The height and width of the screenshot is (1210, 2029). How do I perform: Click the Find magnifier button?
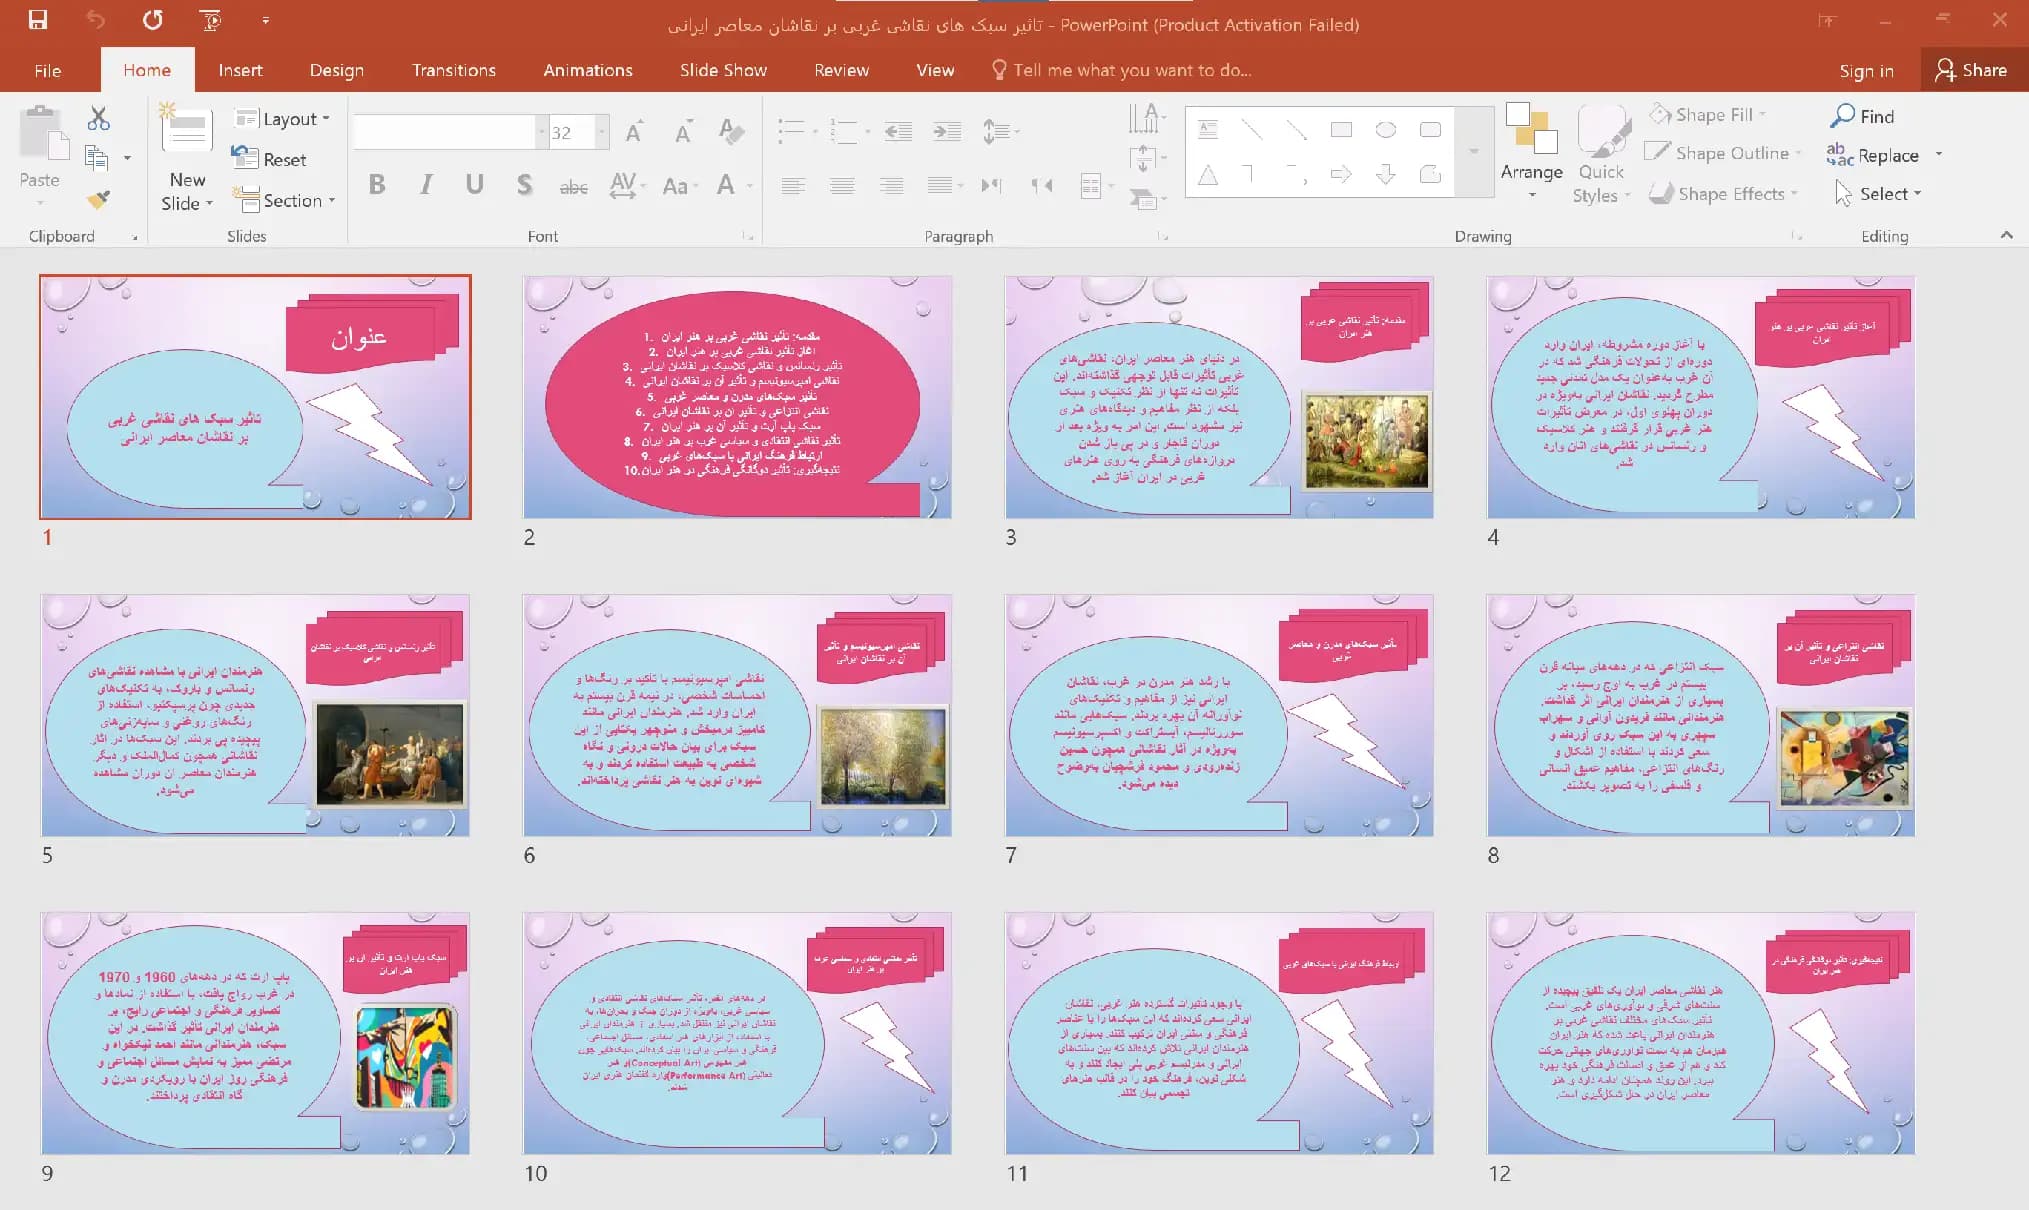point(1863,116)
